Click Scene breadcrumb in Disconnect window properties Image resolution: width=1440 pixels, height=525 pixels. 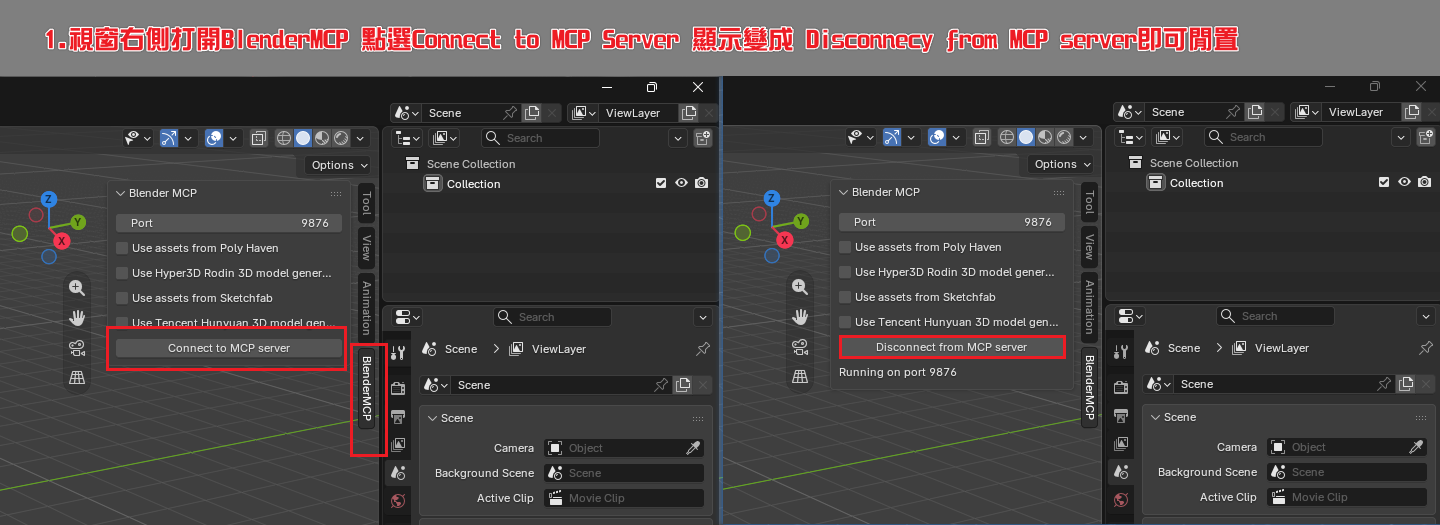click(1173, 348)
